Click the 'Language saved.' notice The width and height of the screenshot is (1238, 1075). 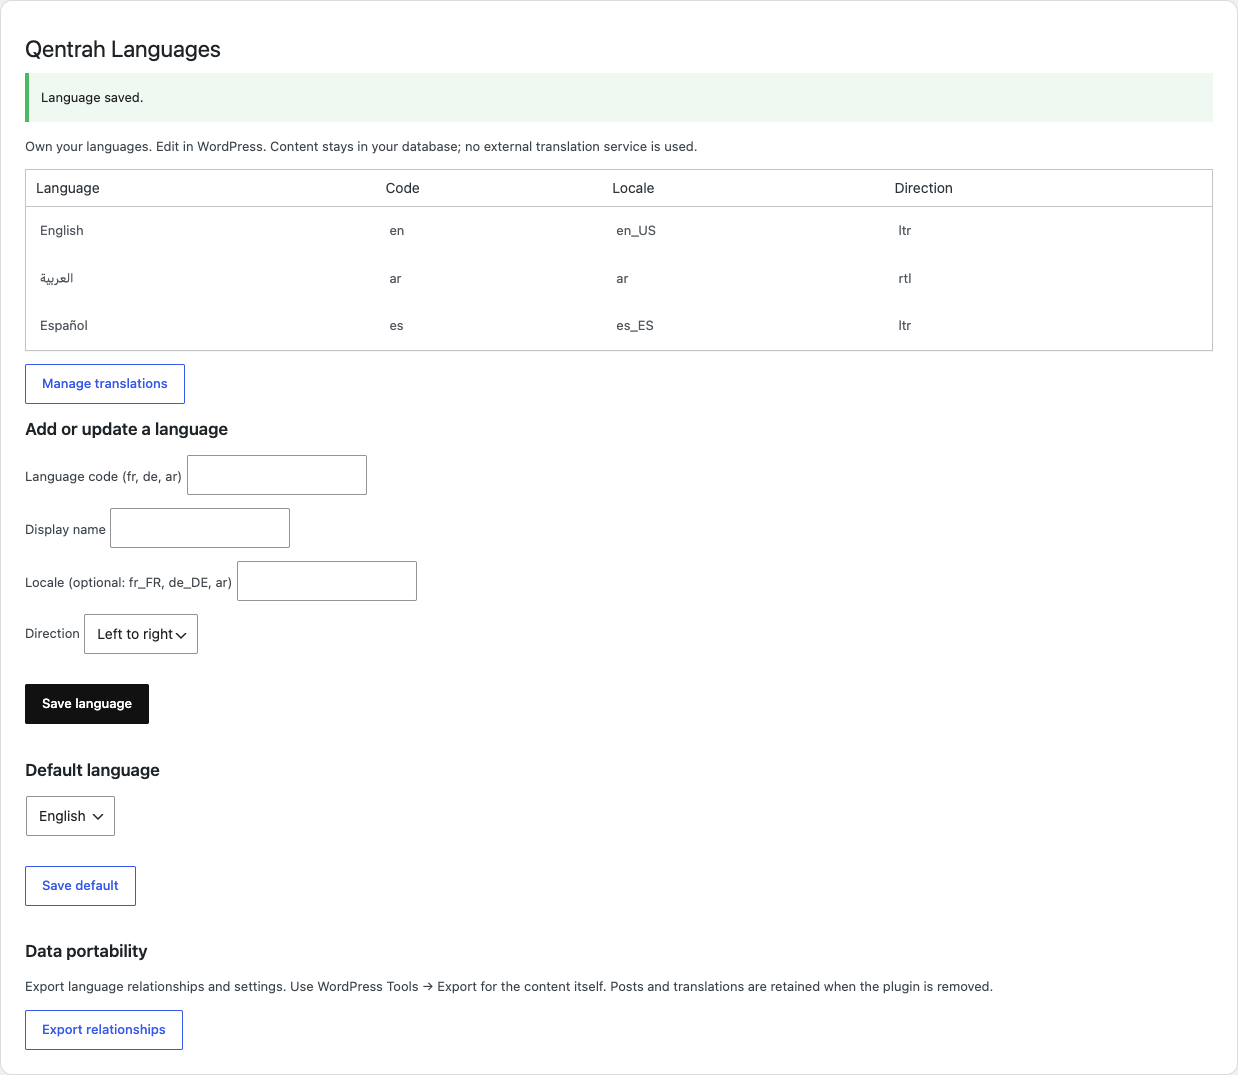pos(619,98)
